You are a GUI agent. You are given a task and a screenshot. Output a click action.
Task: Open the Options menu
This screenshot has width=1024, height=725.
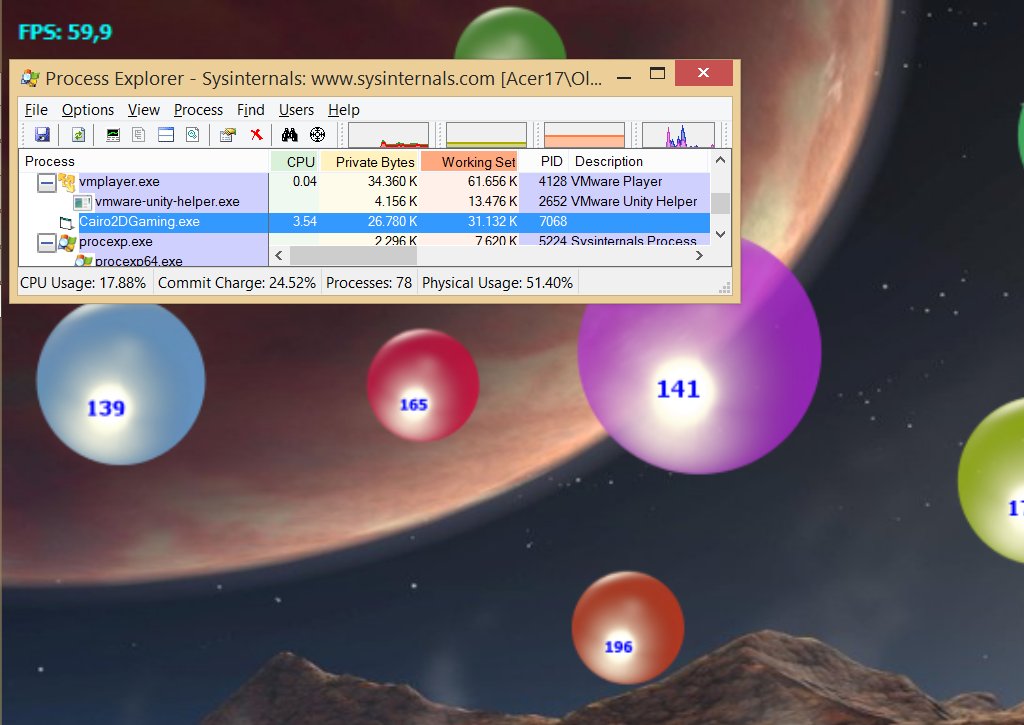coord(88,110)
